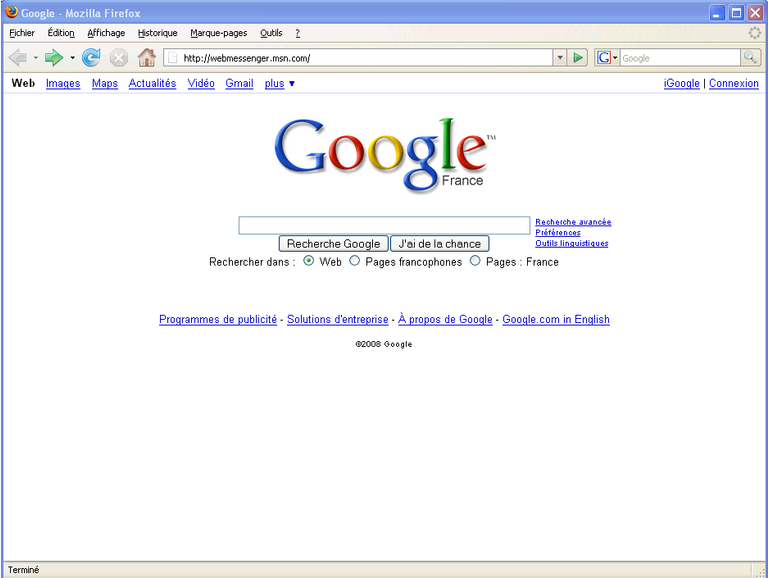Click the activity throbber icon

(x=755, y=33)
